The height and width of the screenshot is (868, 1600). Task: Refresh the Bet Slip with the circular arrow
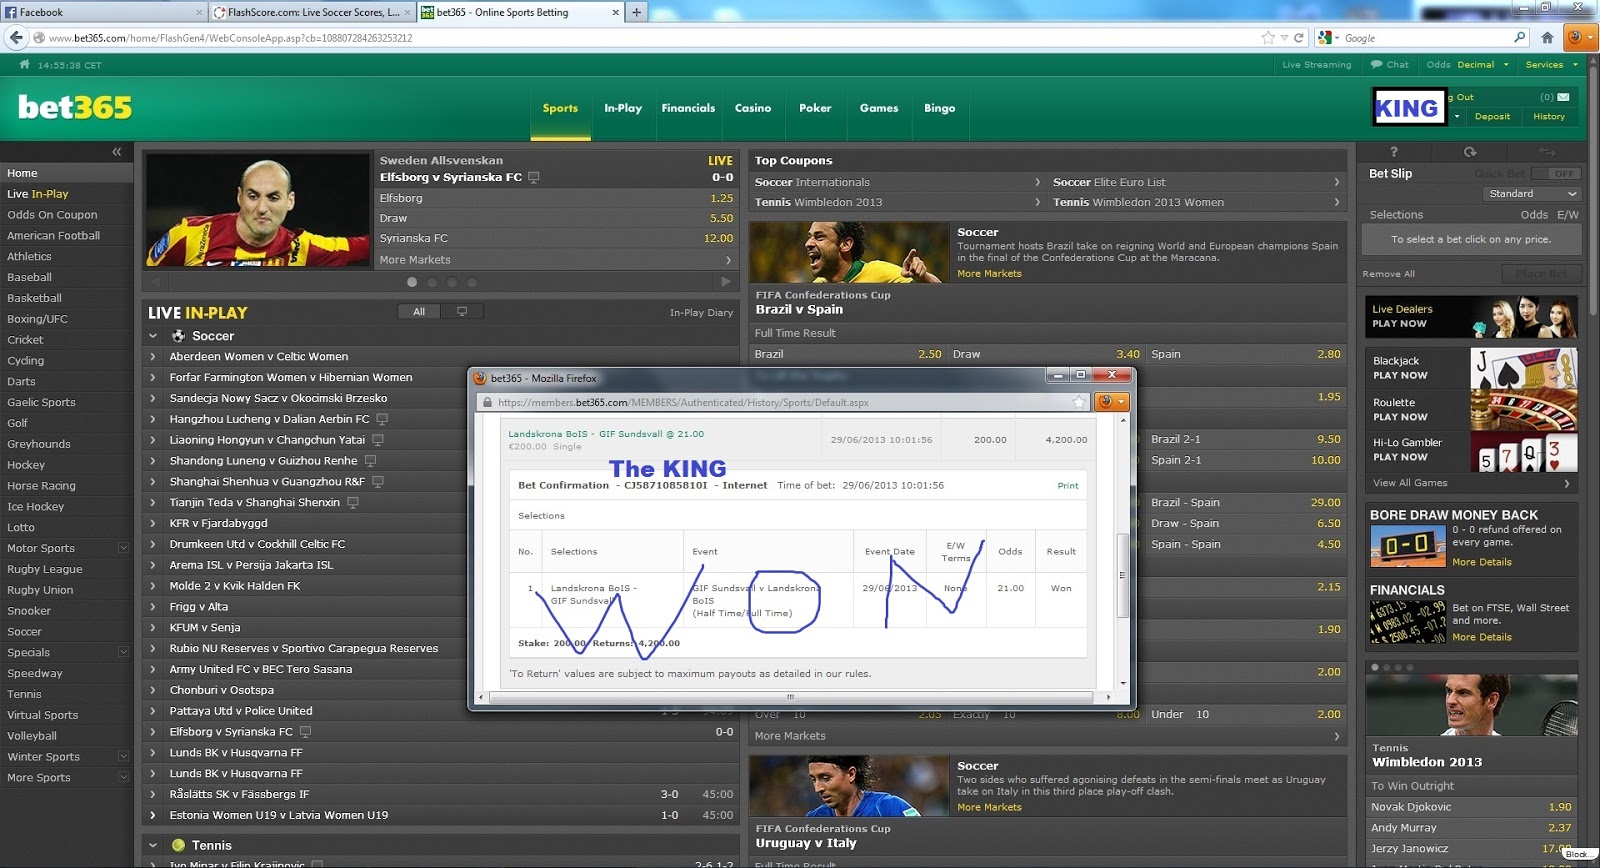tap(1469, 152)
